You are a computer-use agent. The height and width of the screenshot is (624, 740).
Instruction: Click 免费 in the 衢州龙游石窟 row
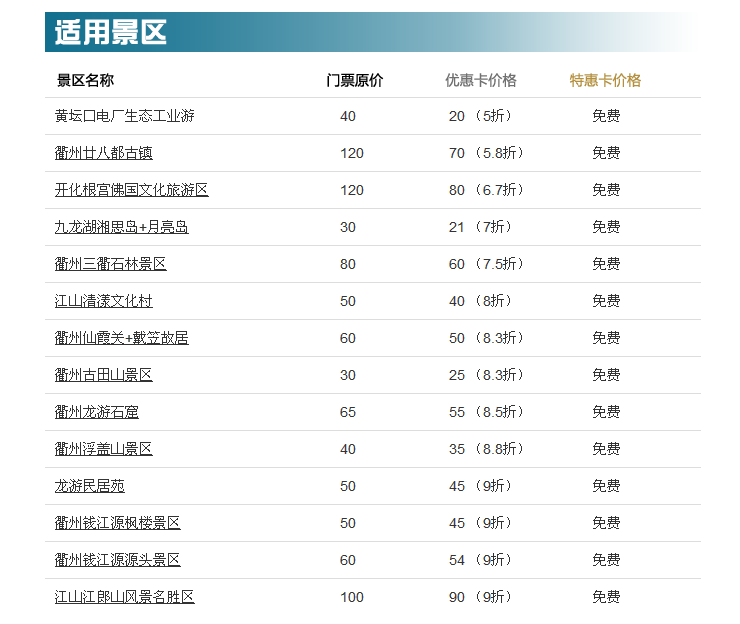tap(606, 412)
